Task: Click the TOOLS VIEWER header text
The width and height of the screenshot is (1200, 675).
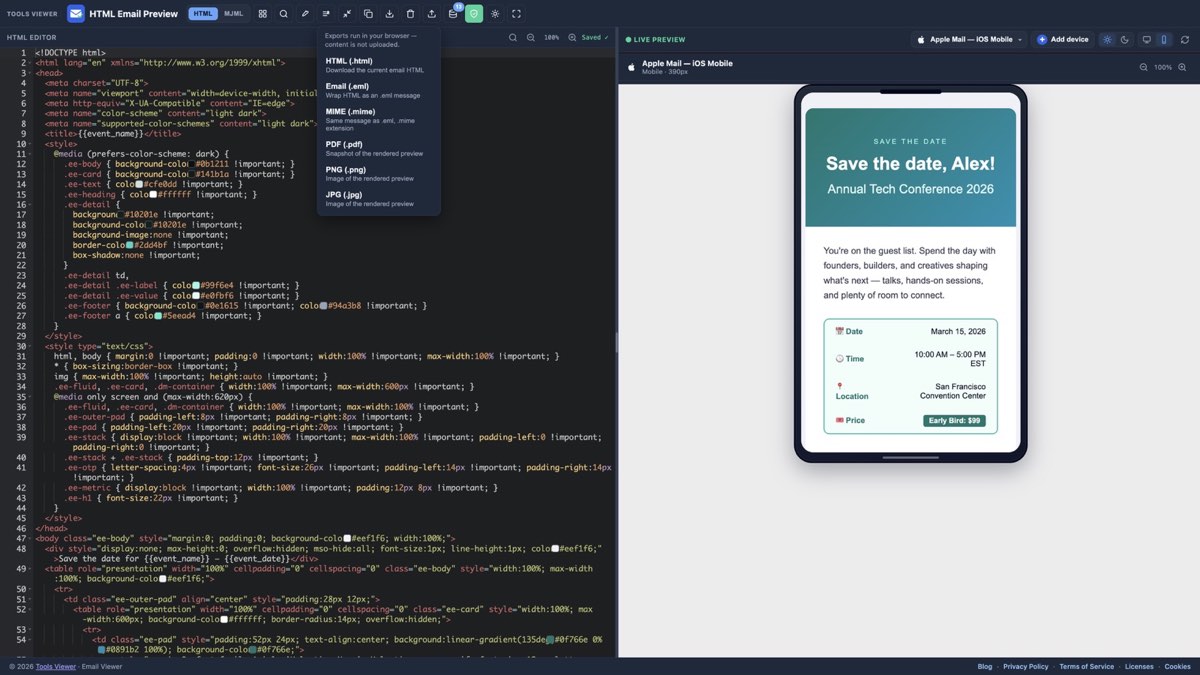Action: [x=30, y=14]
